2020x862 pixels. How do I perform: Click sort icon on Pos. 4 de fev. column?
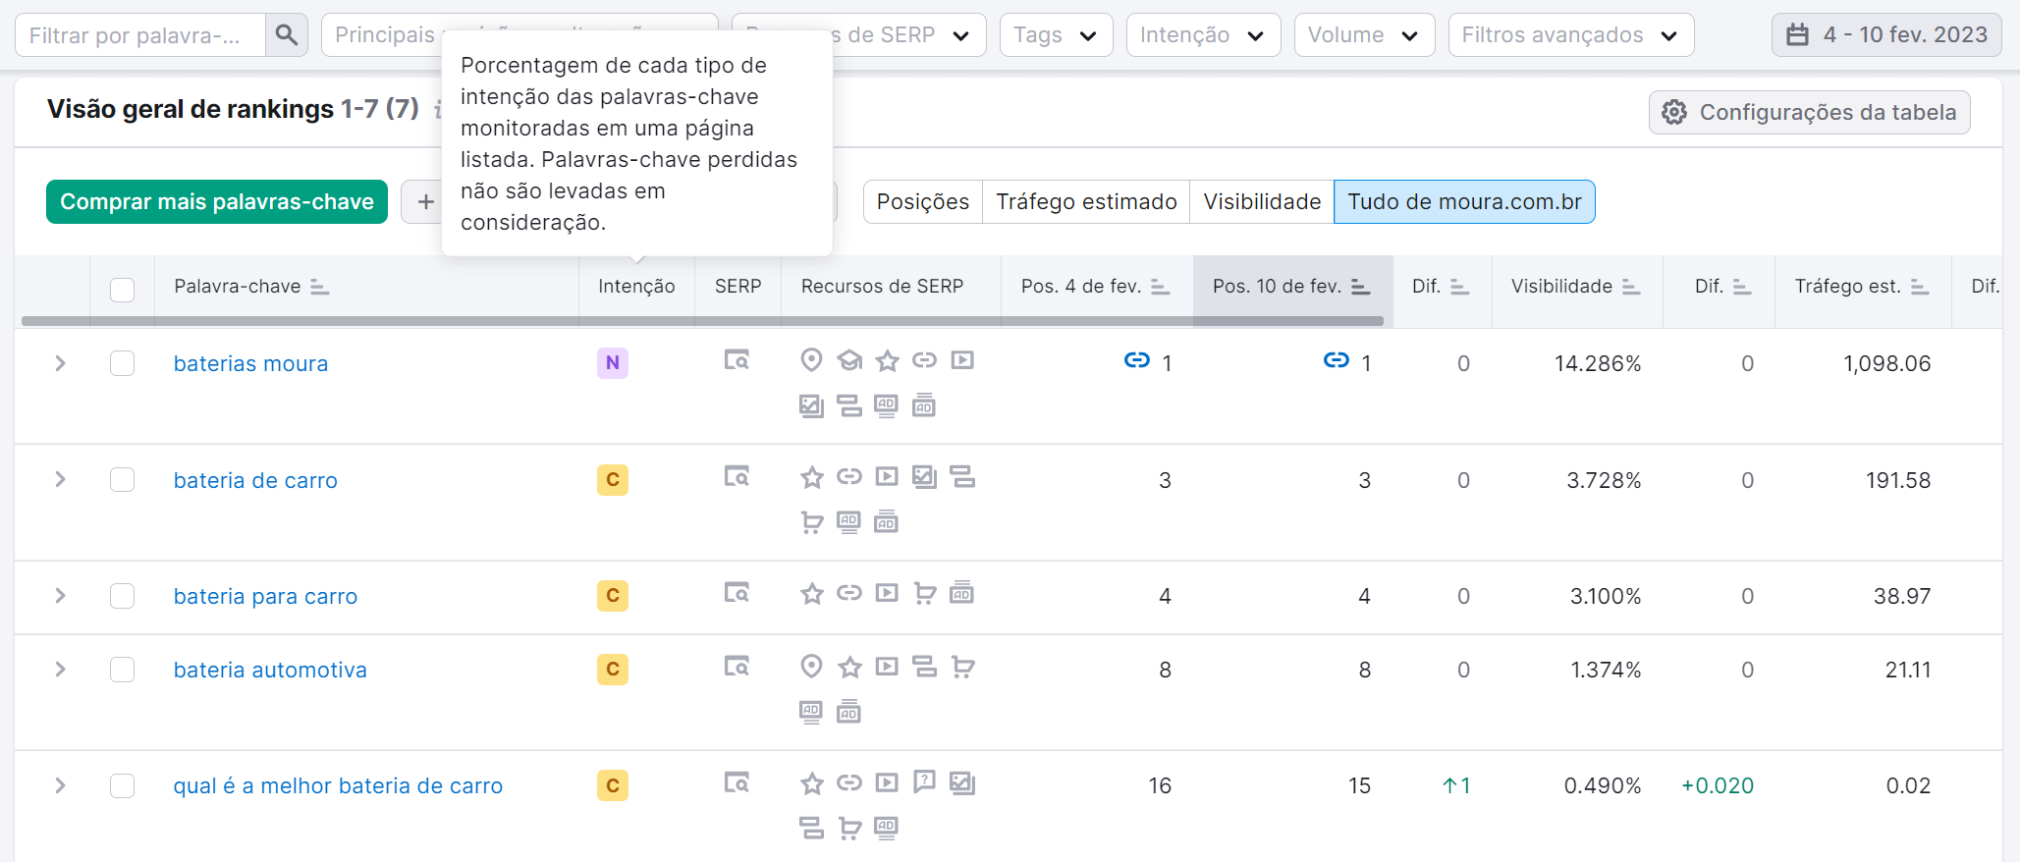[x=1160, y=287]
